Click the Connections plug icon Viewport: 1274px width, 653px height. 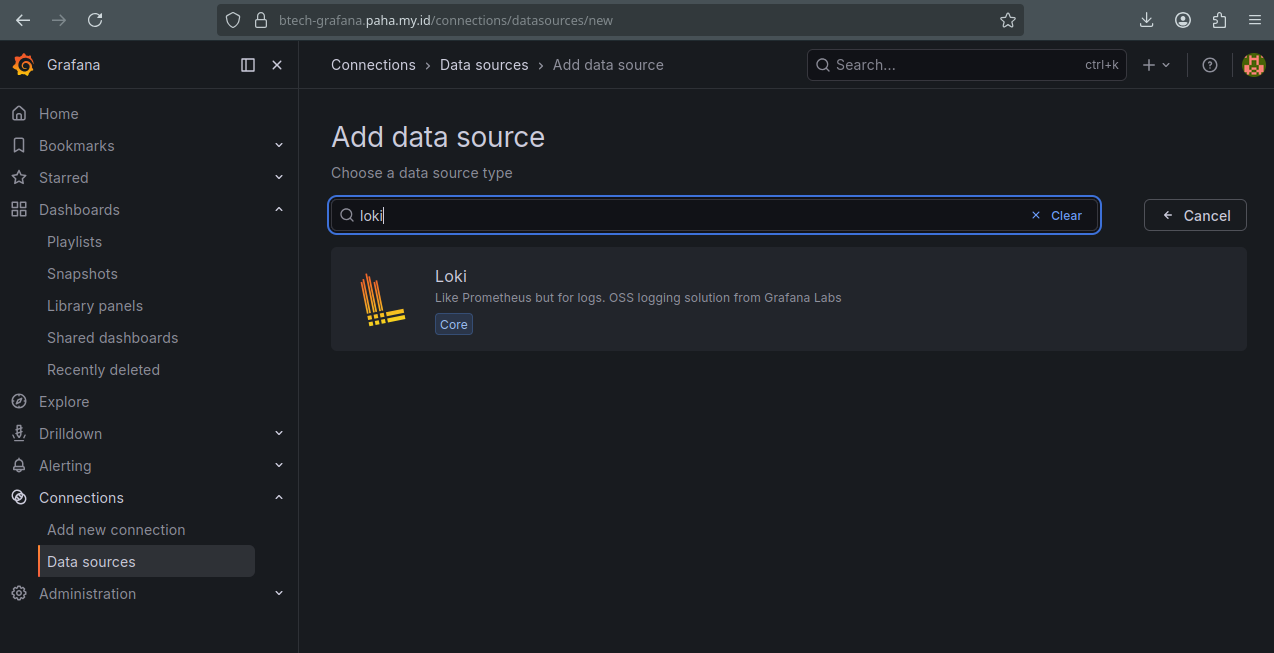coord(19,498)
